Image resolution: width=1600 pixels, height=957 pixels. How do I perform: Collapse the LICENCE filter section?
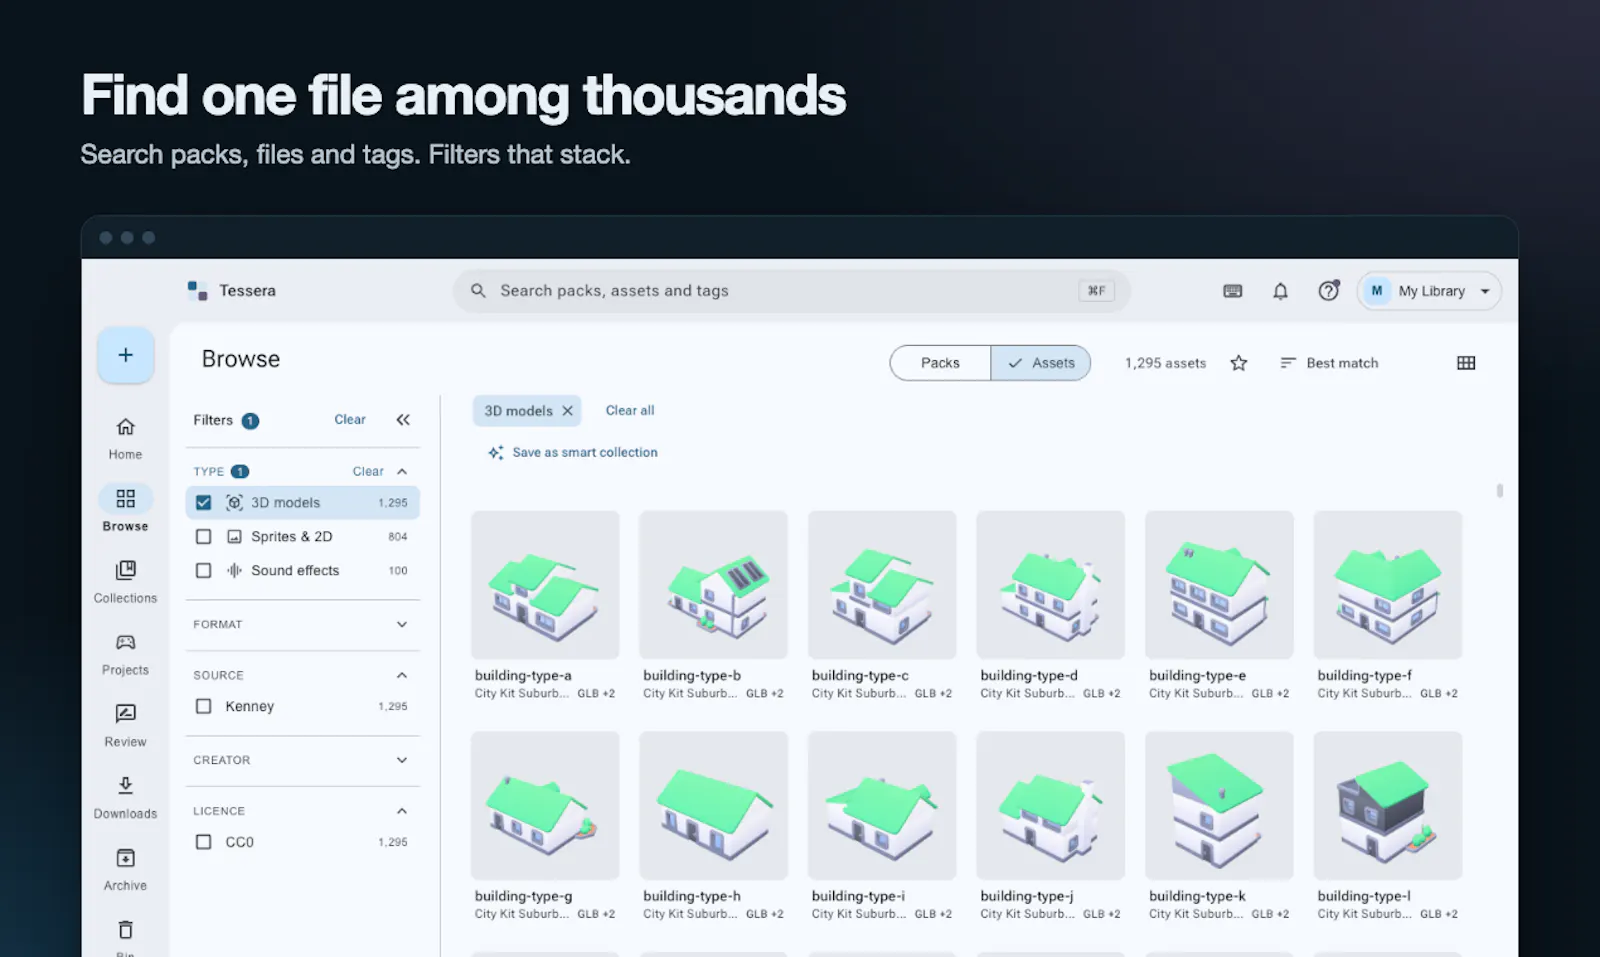(x=402, y=811)
